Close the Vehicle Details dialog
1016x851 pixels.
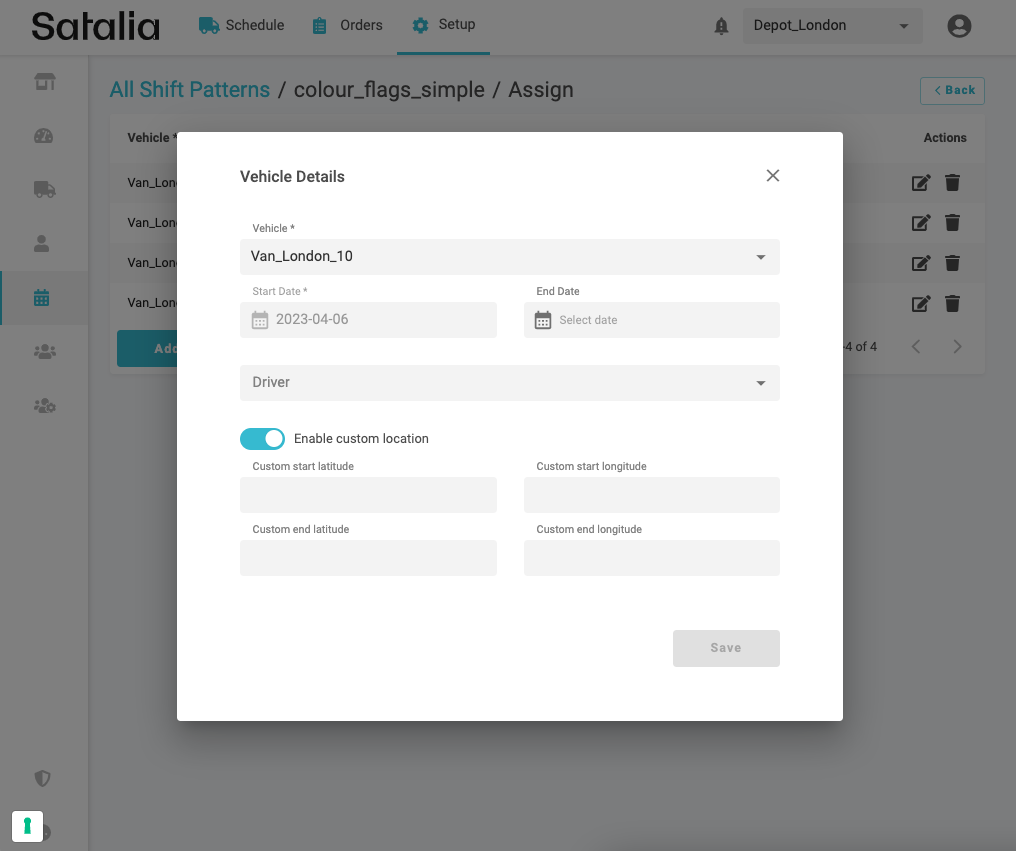coord(772,176)
